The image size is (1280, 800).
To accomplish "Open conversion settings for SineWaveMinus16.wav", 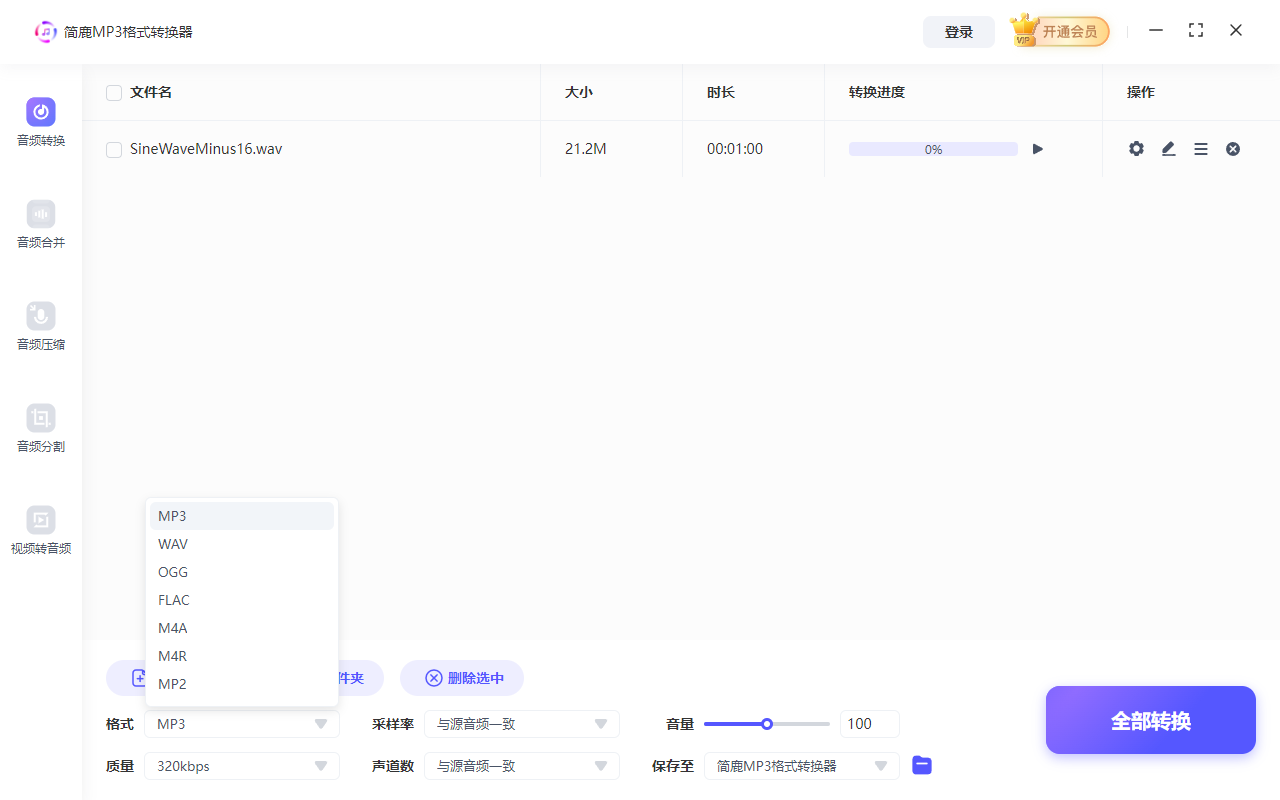I will [x=1136, y=148].
